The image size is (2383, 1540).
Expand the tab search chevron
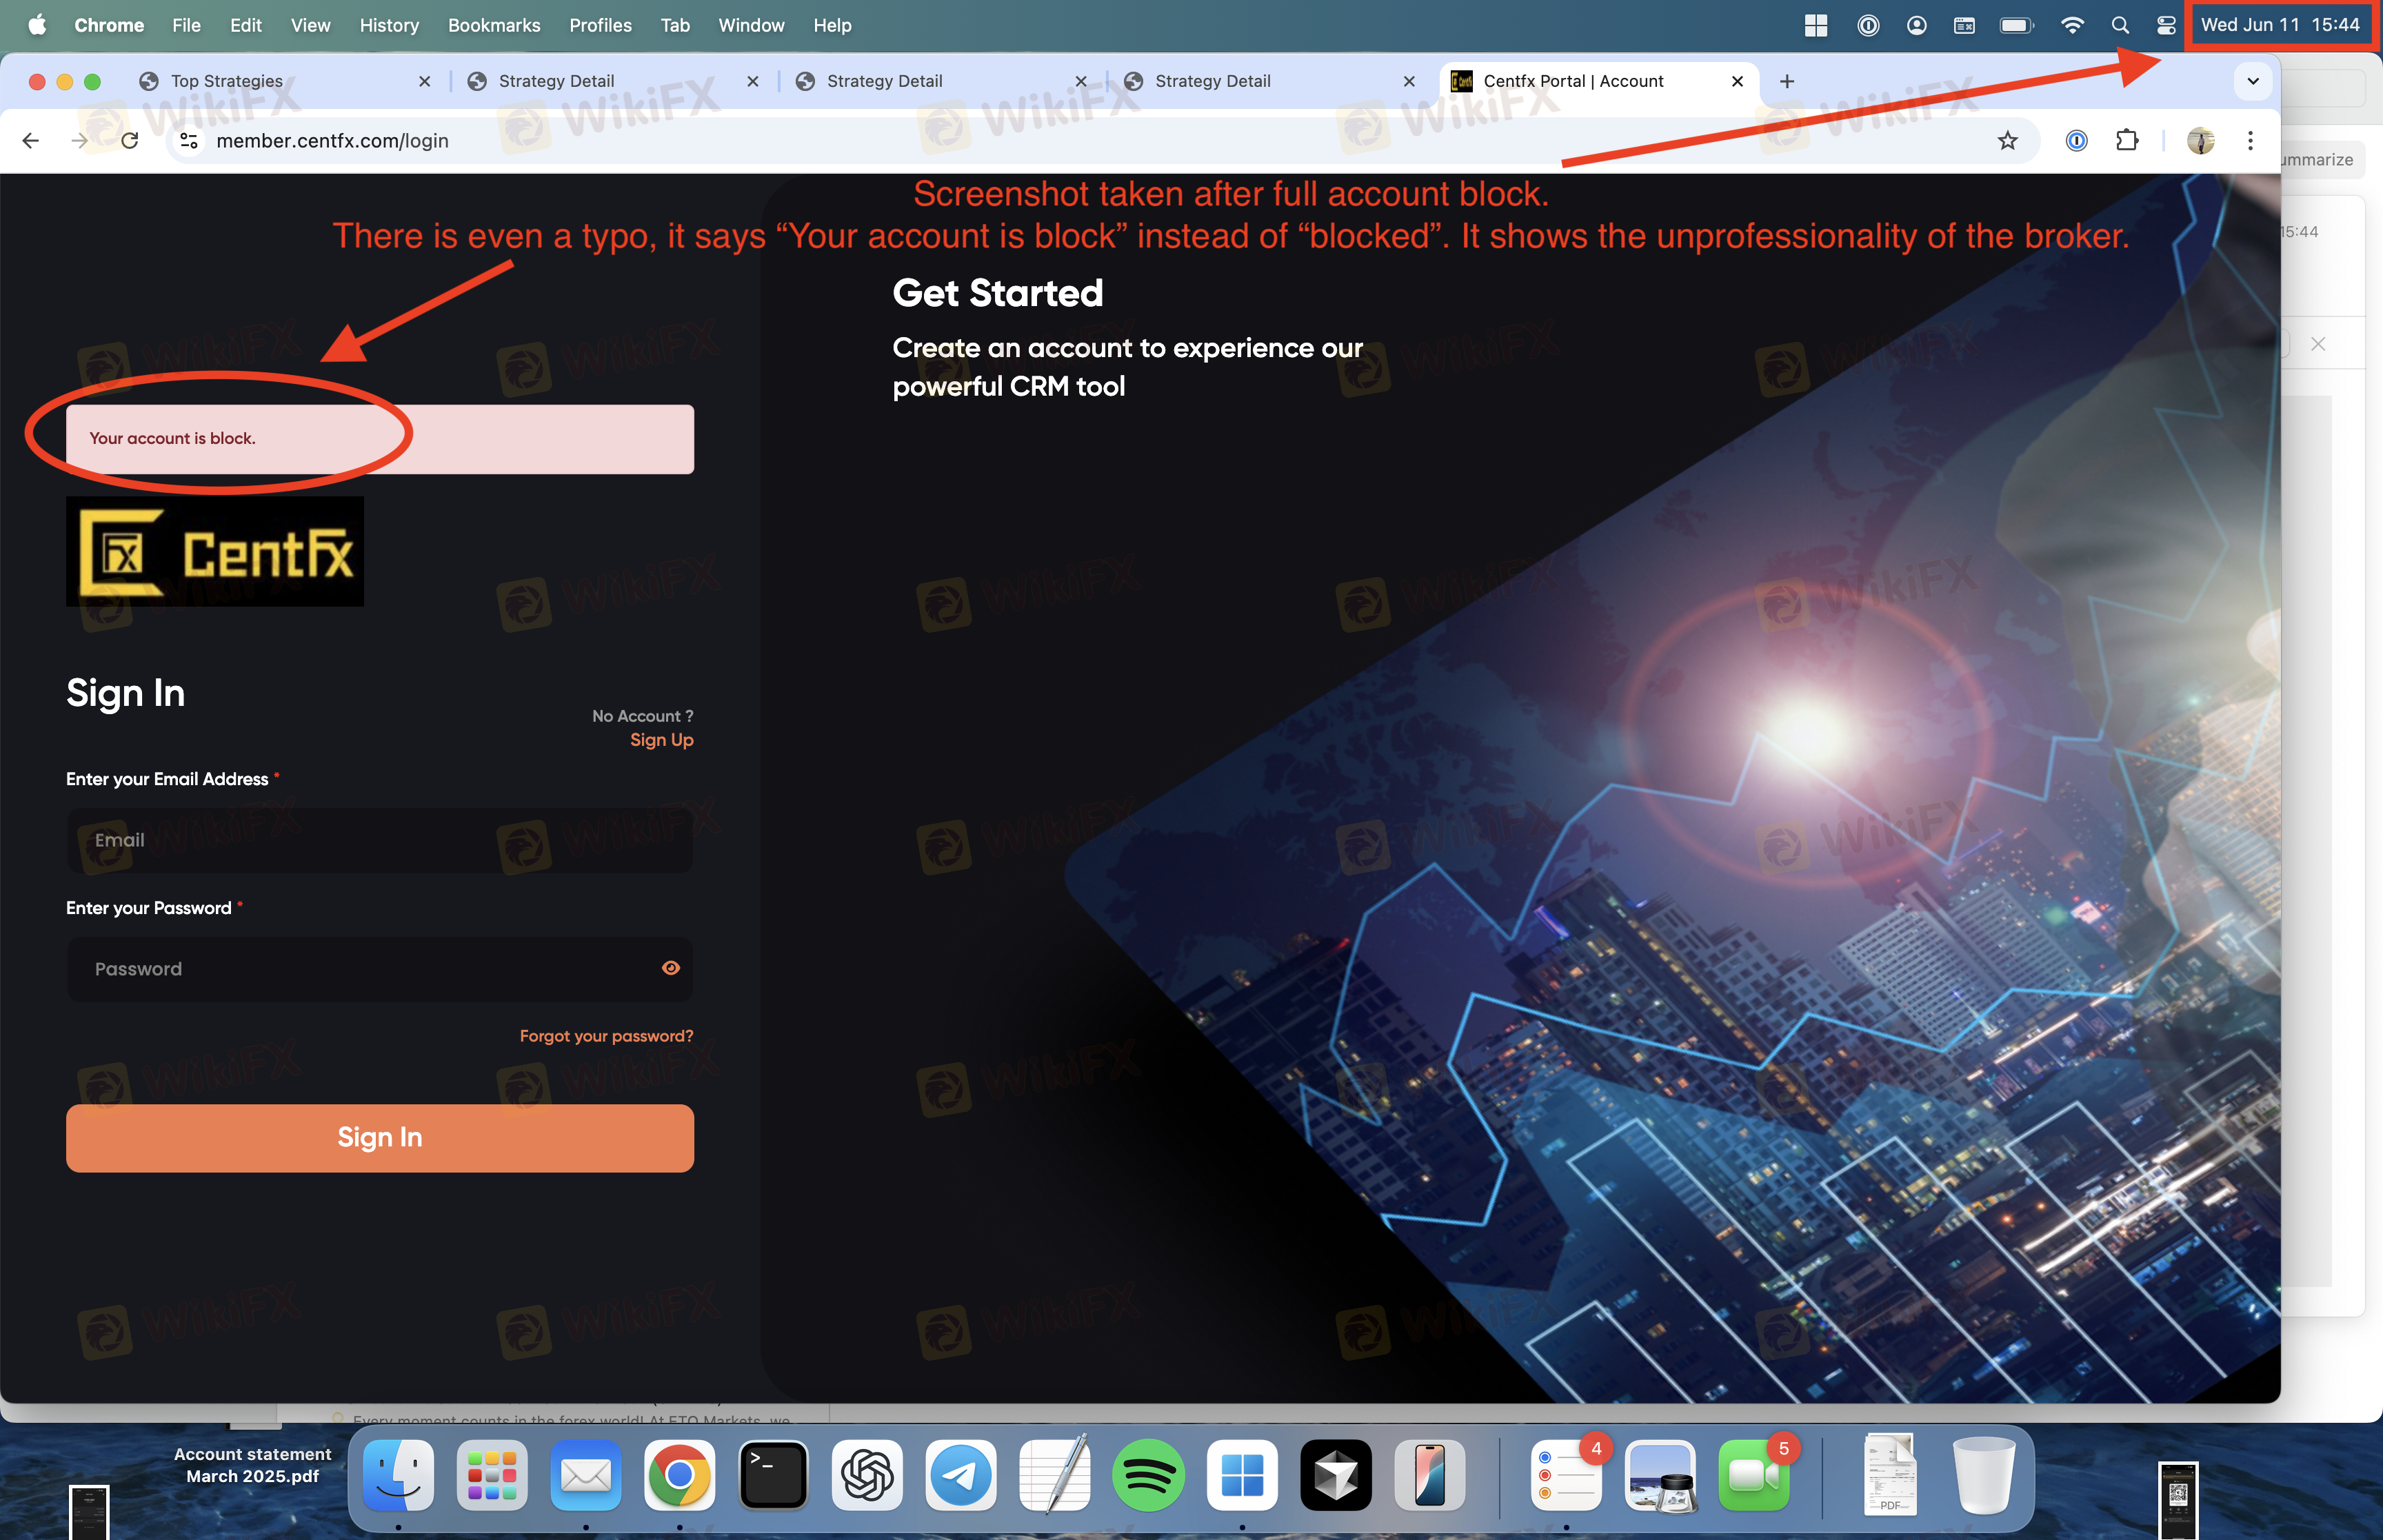point(2253,81)
